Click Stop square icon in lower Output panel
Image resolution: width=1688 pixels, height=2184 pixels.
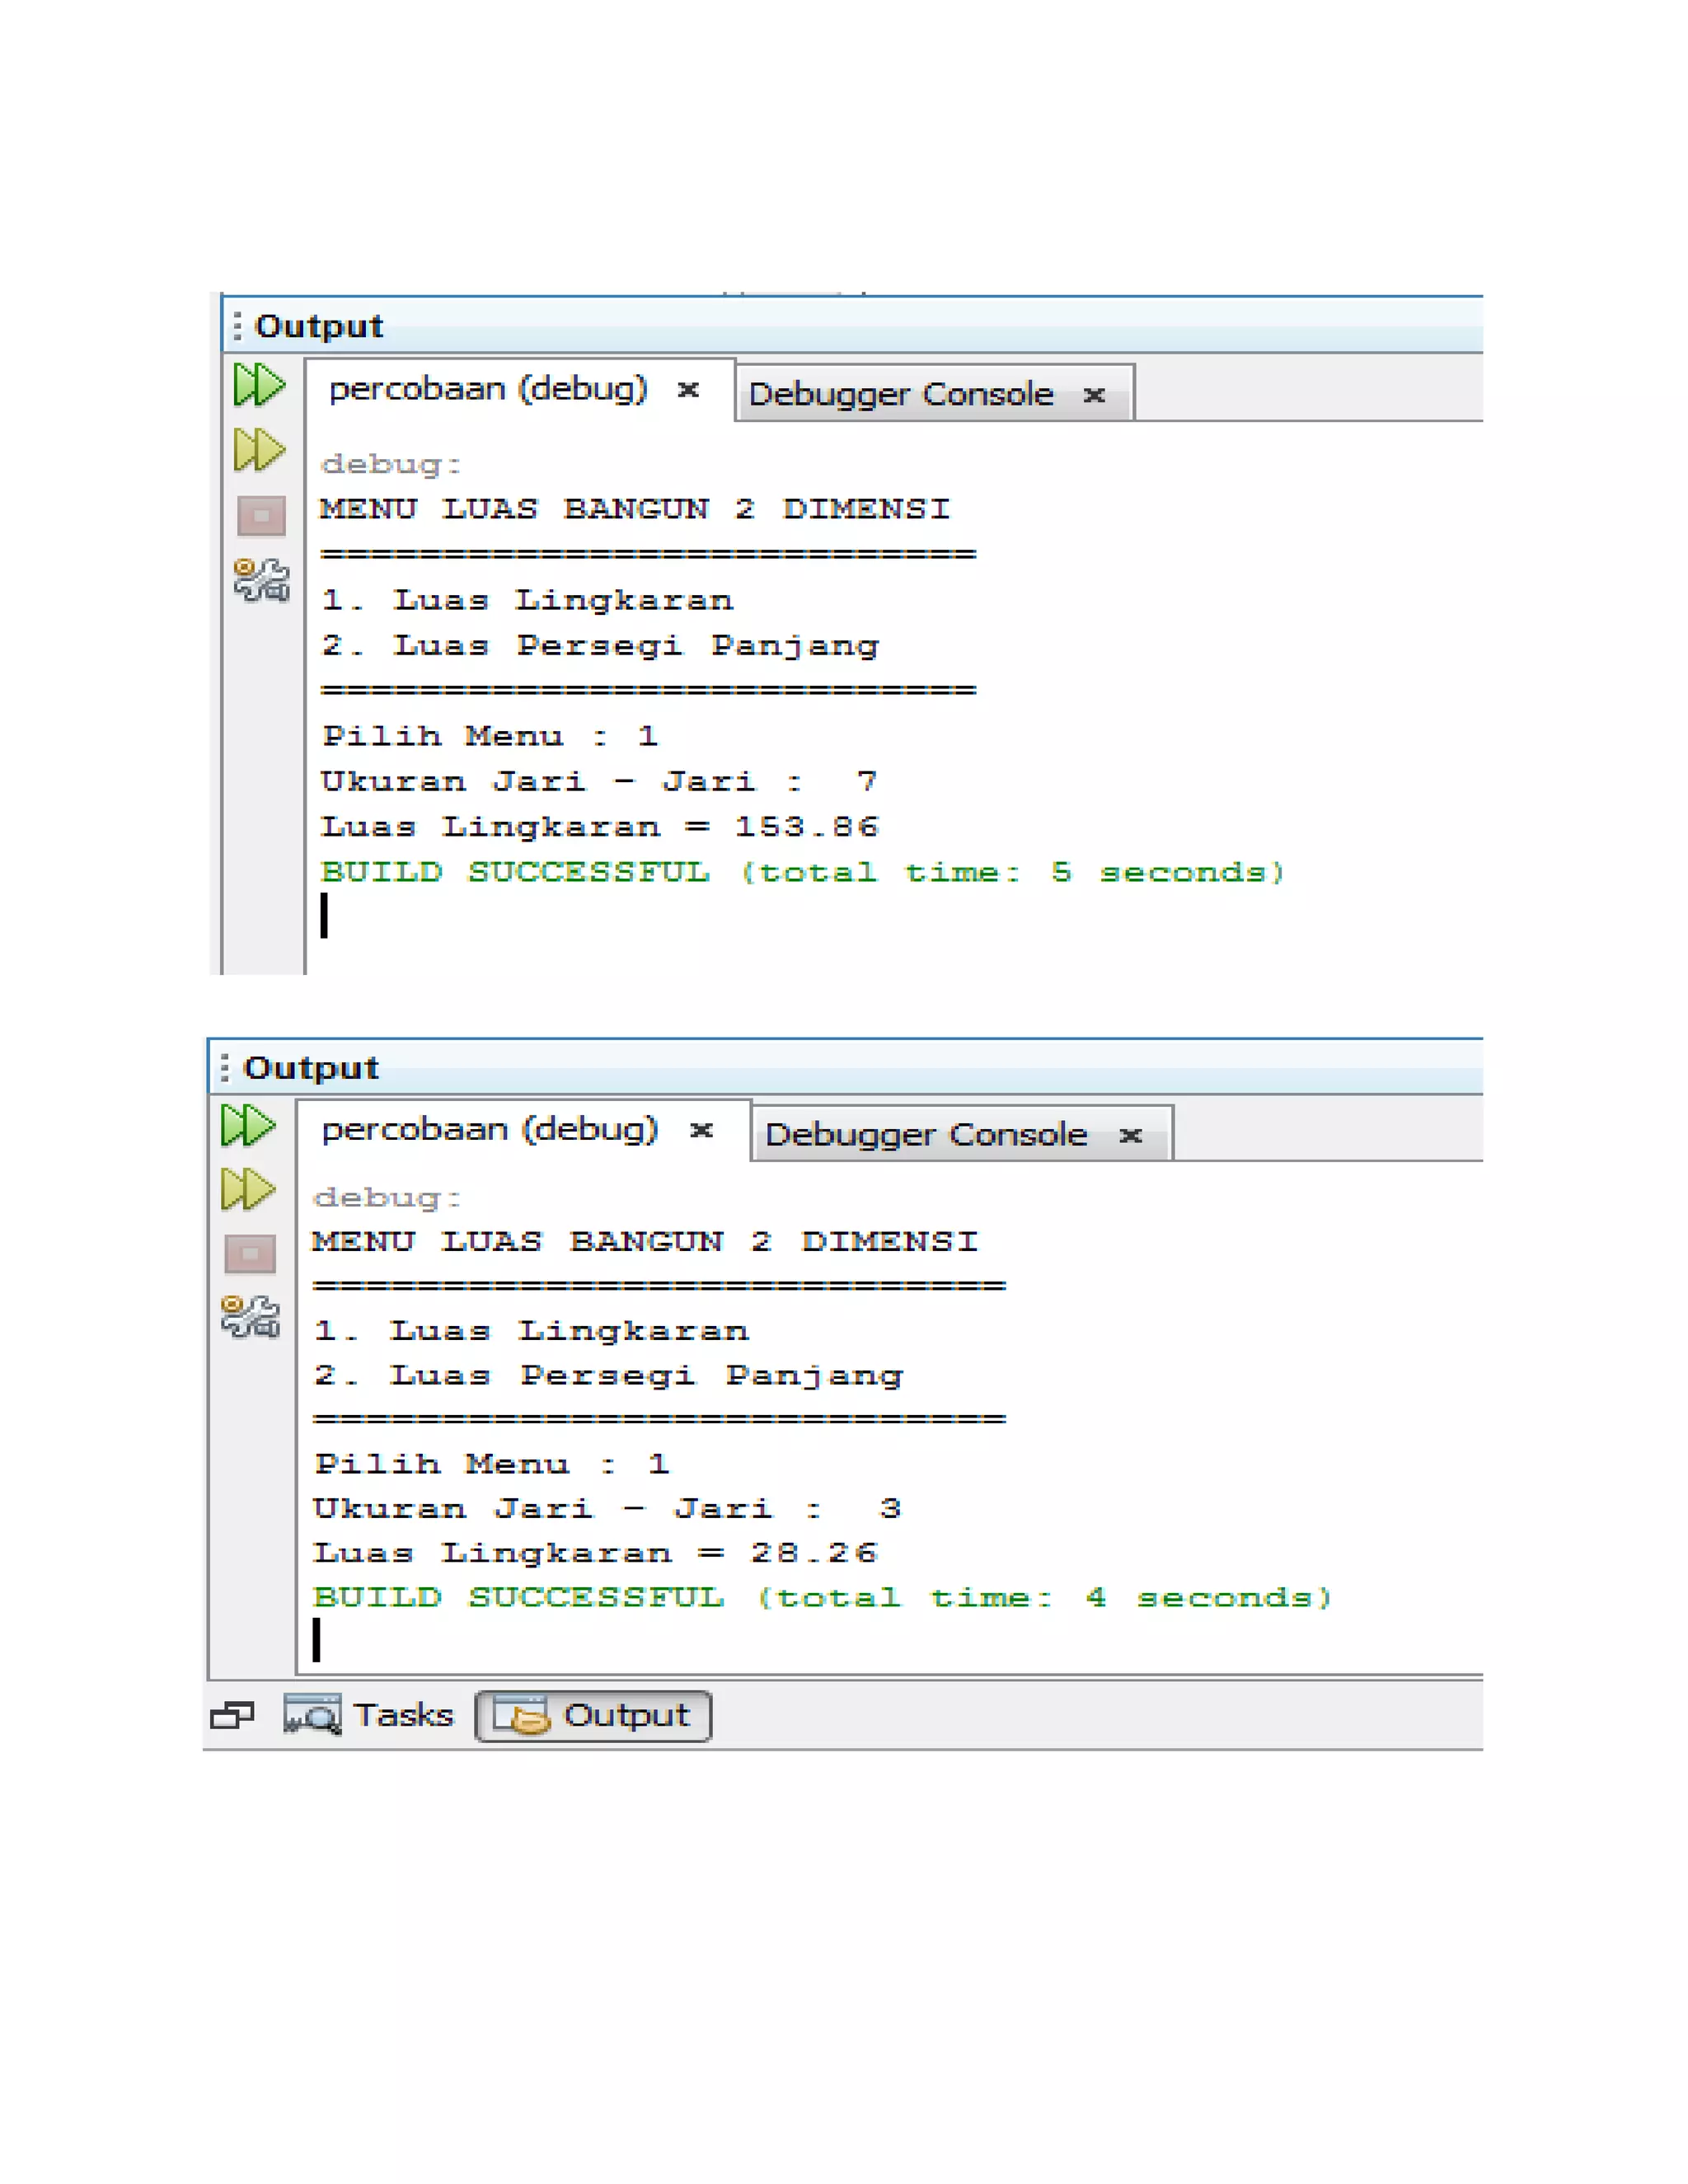tap(250, 1253)
